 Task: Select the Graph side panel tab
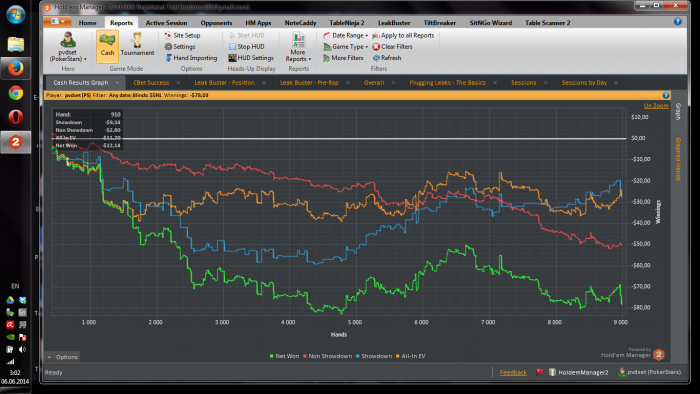pos(678,112)
